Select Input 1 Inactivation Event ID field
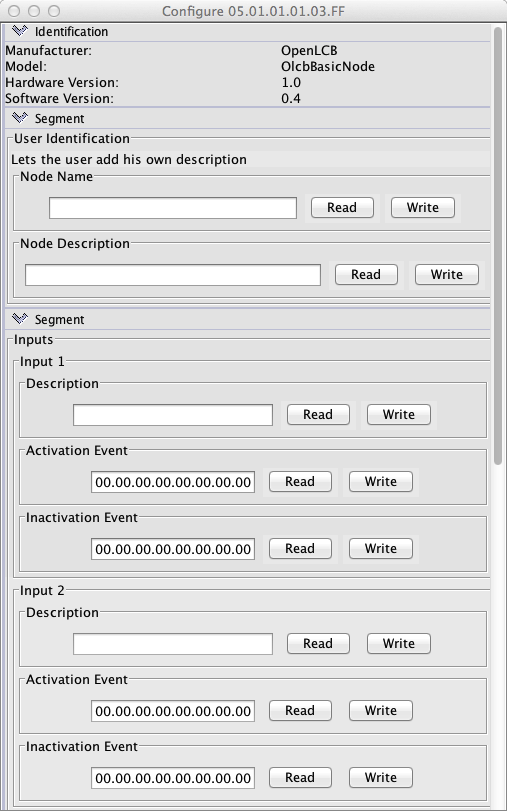Image resolution: width=507 pixels, height=812 pixels. coord(173,549)
